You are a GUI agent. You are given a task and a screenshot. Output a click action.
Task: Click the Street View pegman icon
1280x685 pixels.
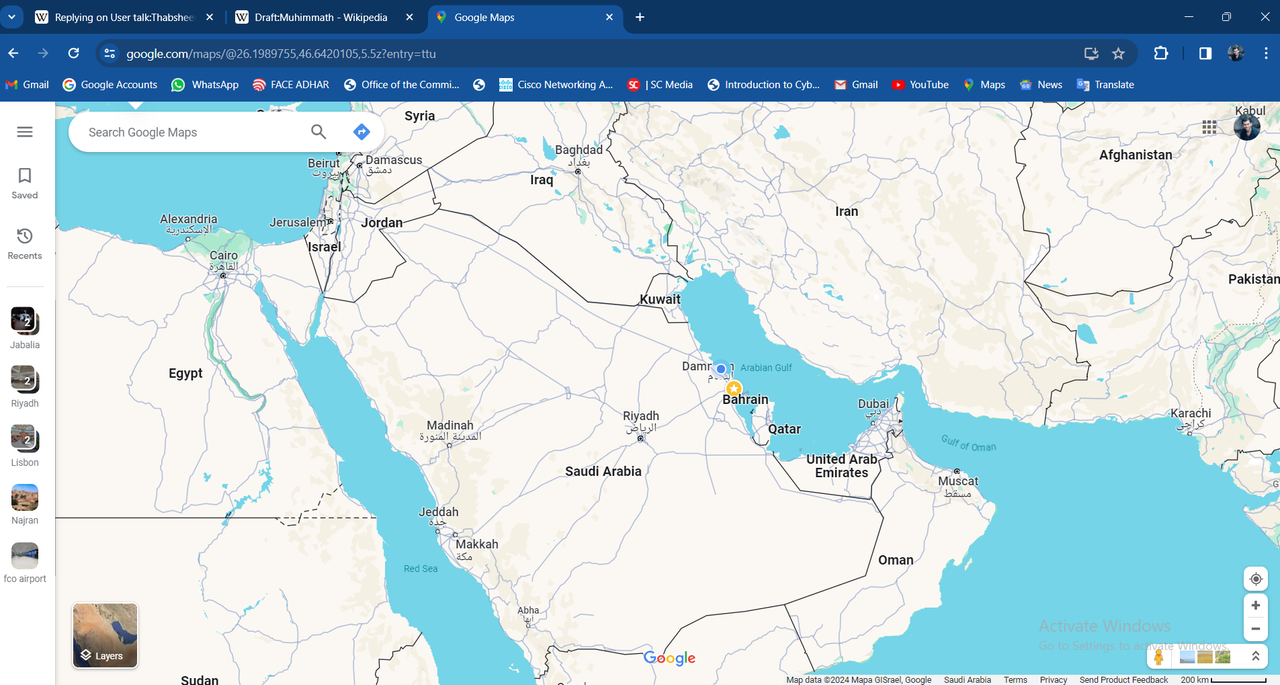1159,657
